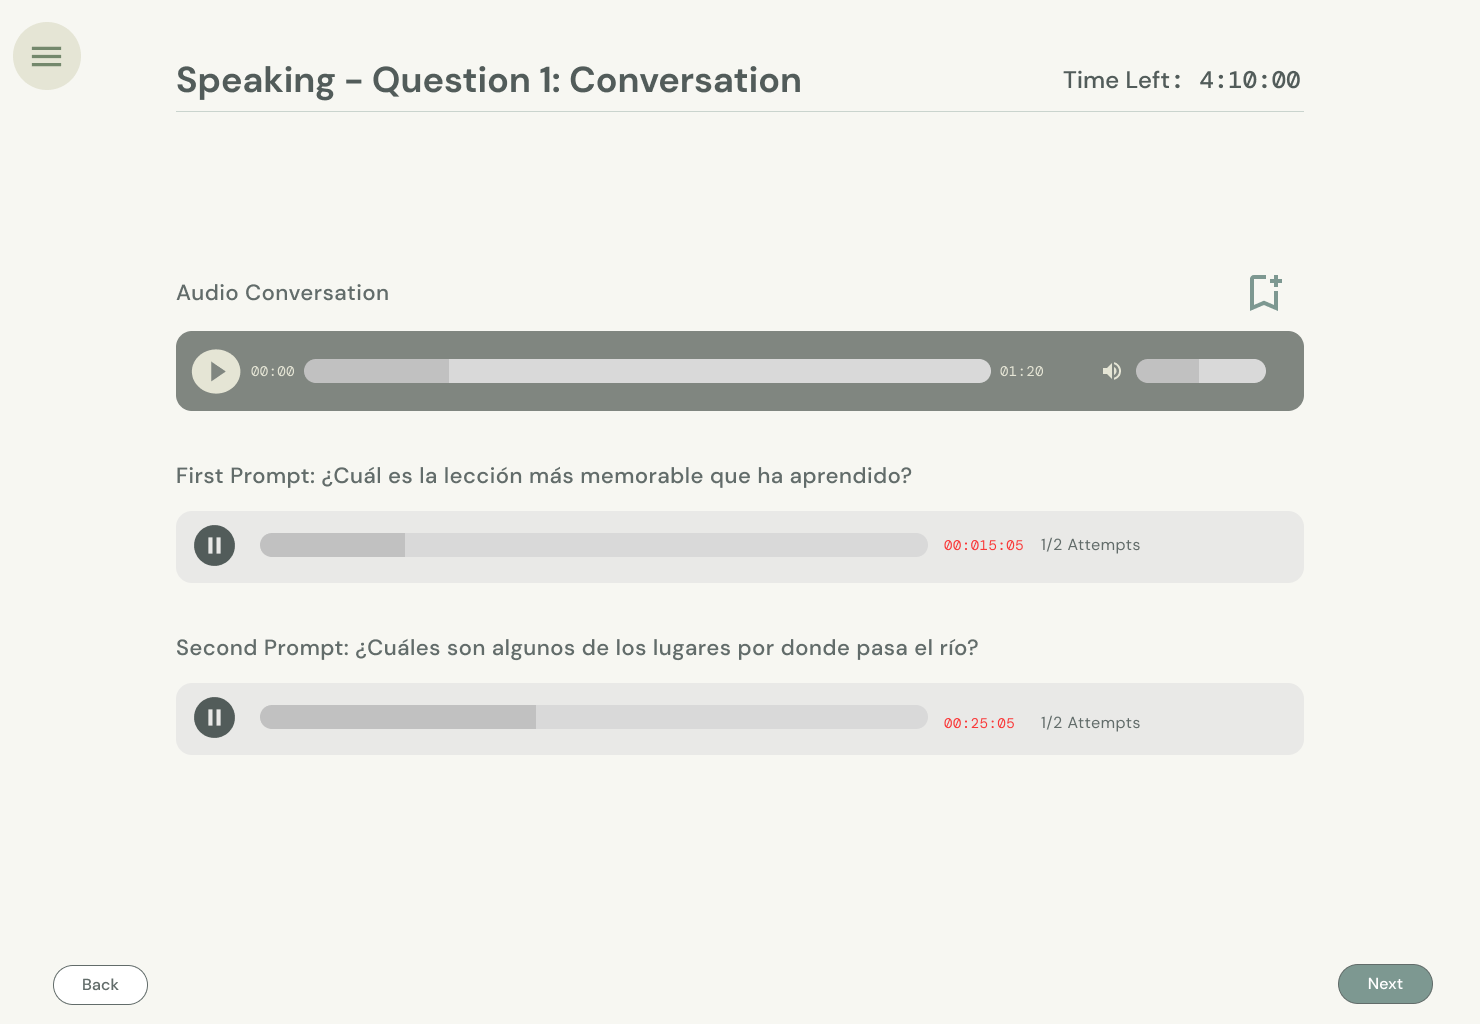Open the hamburger menu

pos(47,56)
